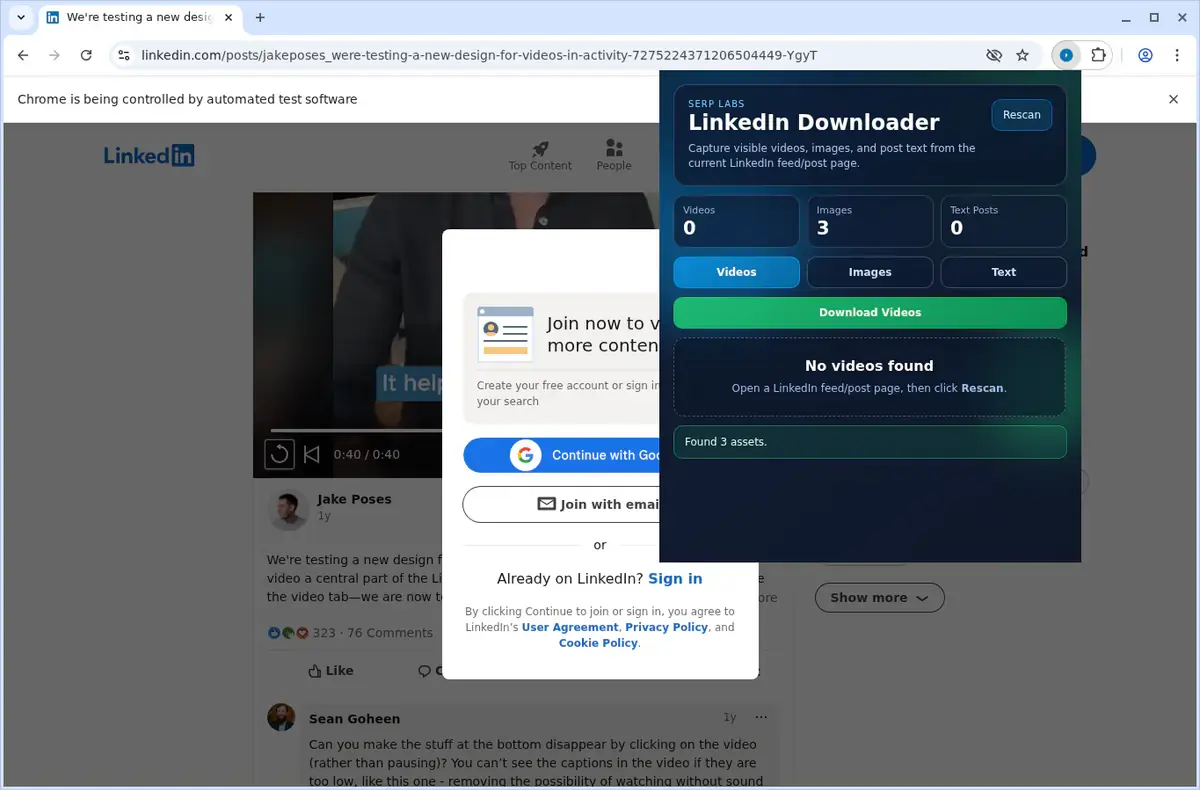Click the skip-to-start video control
Image resolution: width=1200 pixels, height=790 pixels.
(312, 454)
